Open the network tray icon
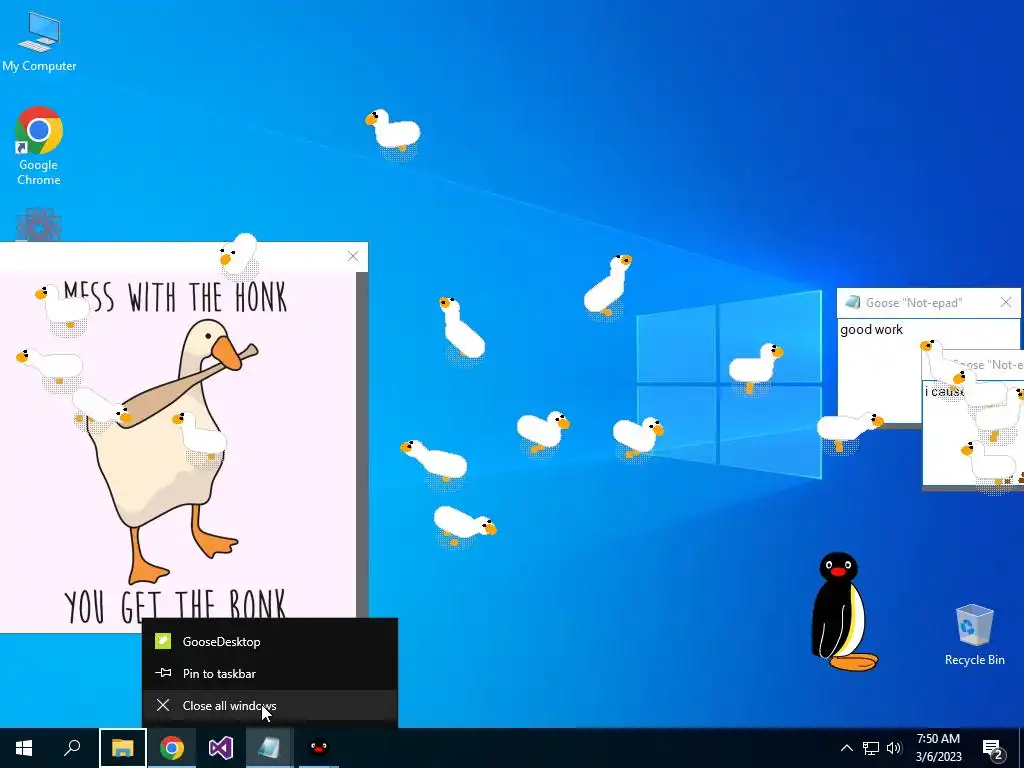 click(871, 748)
